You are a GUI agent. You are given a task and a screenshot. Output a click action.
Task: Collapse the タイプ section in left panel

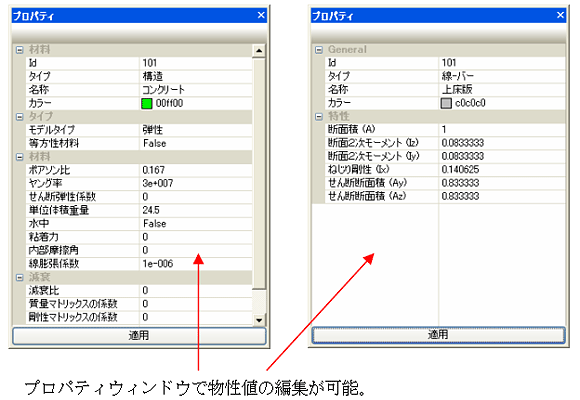(x=20, y=117)
